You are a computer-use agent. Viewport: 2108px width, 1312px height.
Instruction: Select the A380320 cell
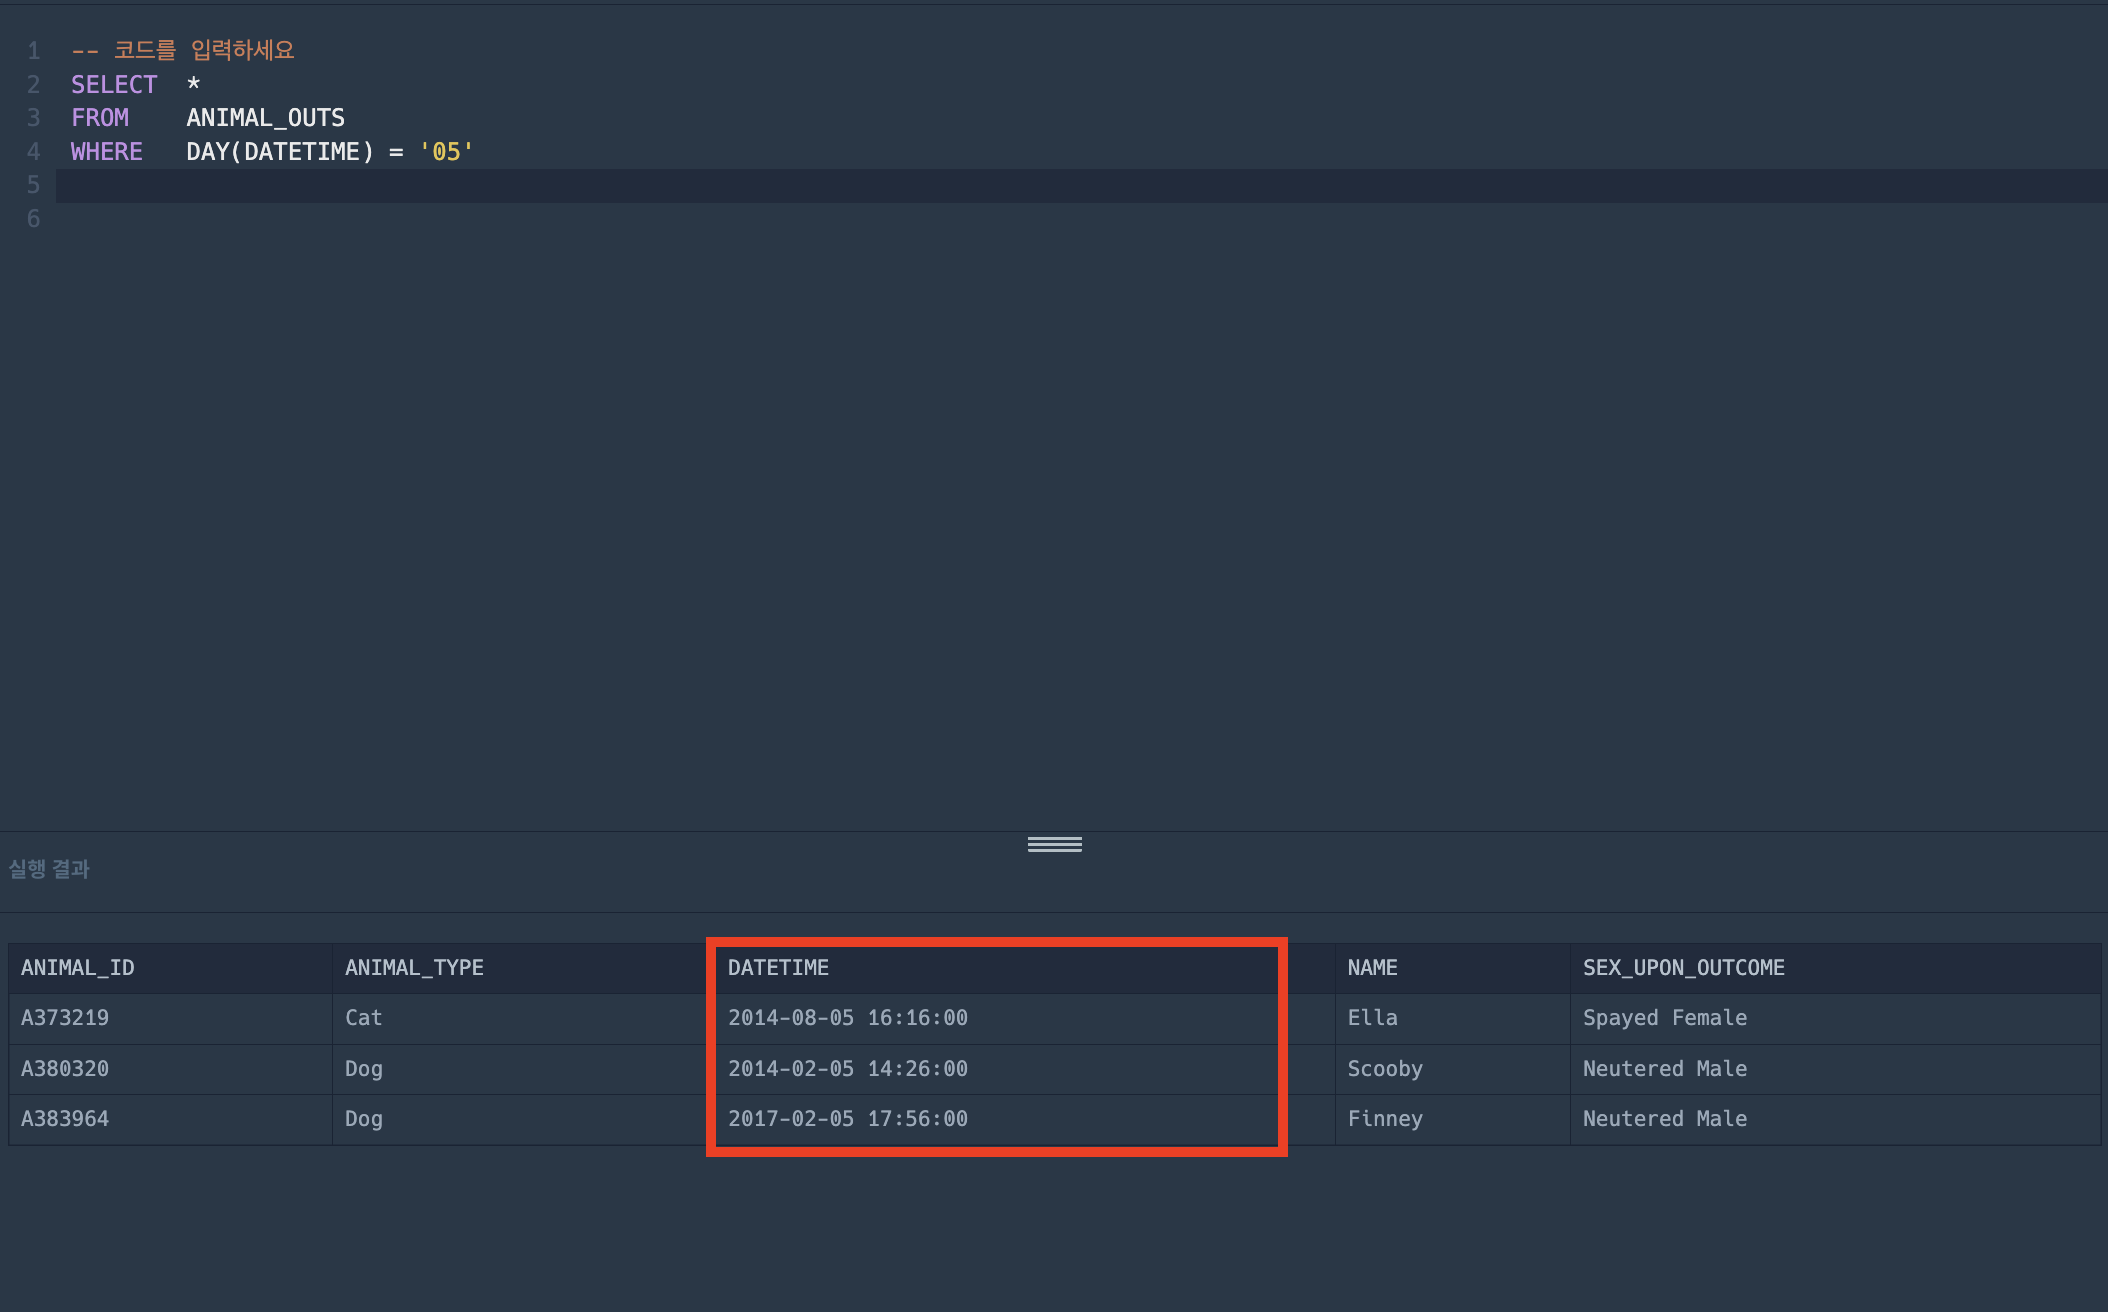point(65,1069)
